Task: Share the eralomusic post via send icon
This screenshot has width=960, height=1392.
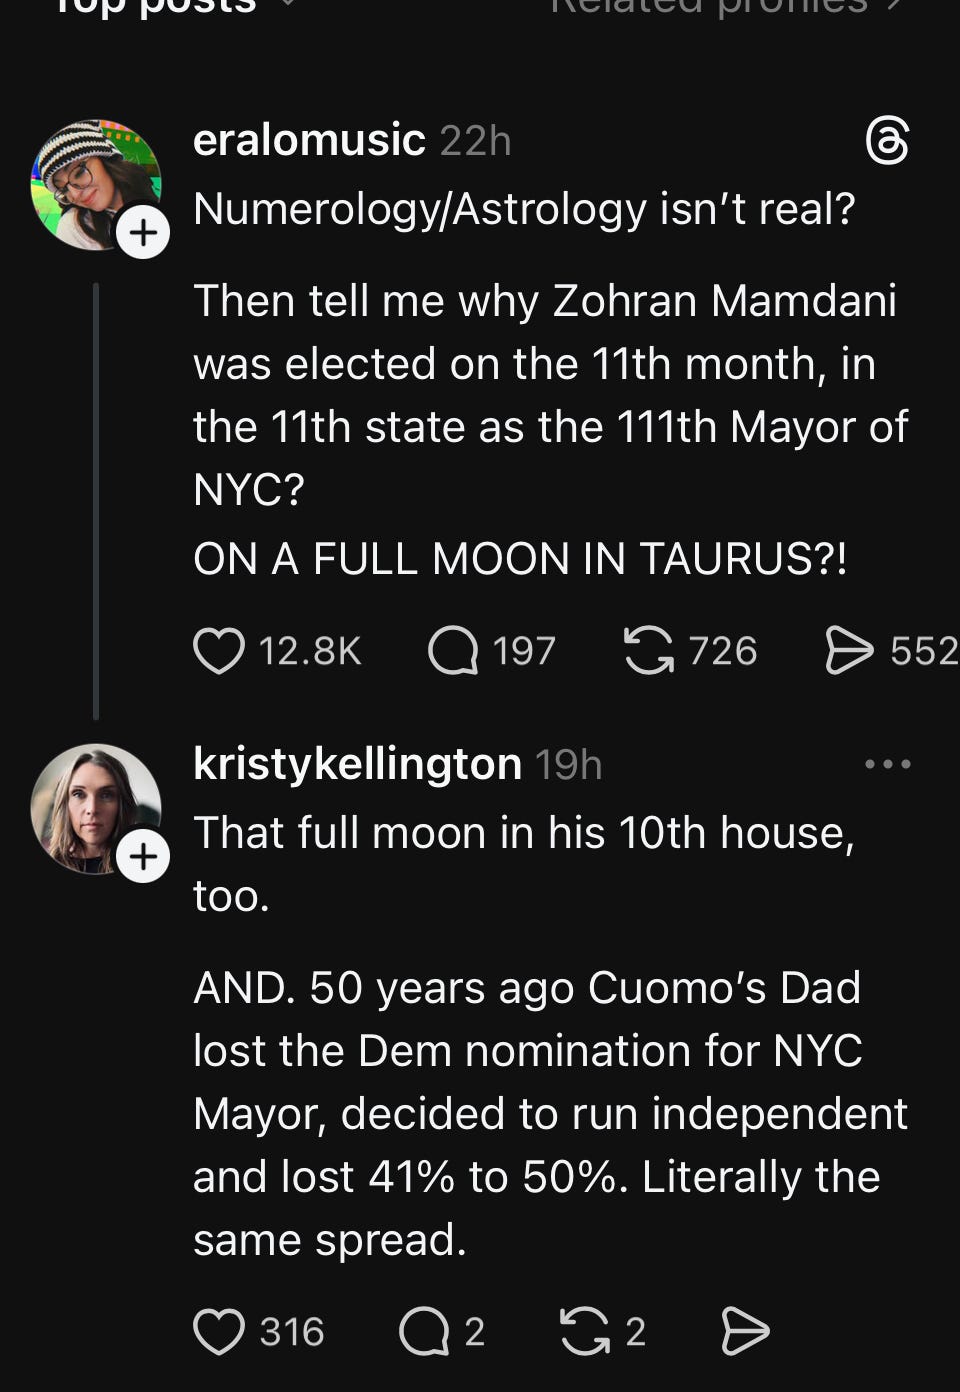Action: tap(850, 651)
